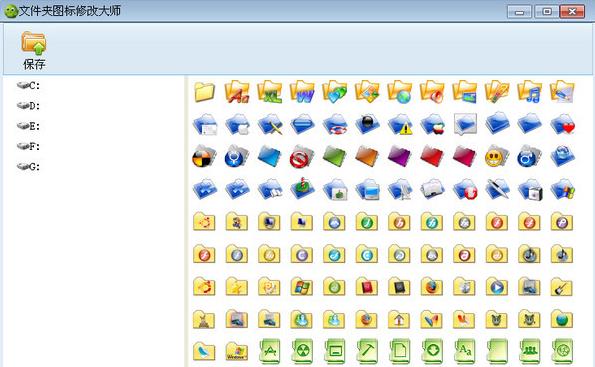Select the blue folder with warning triangle

400,124
